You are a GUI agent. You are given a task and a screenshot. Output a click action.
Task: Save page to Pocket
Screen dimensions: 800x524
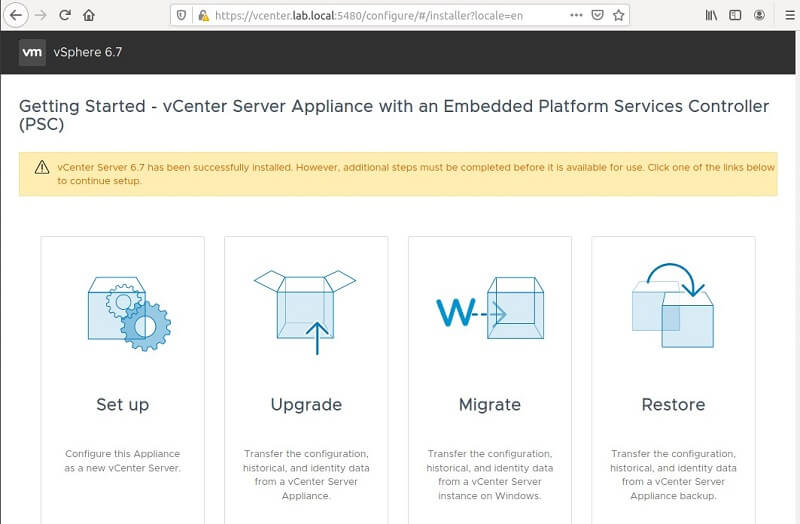click(597, 15)
